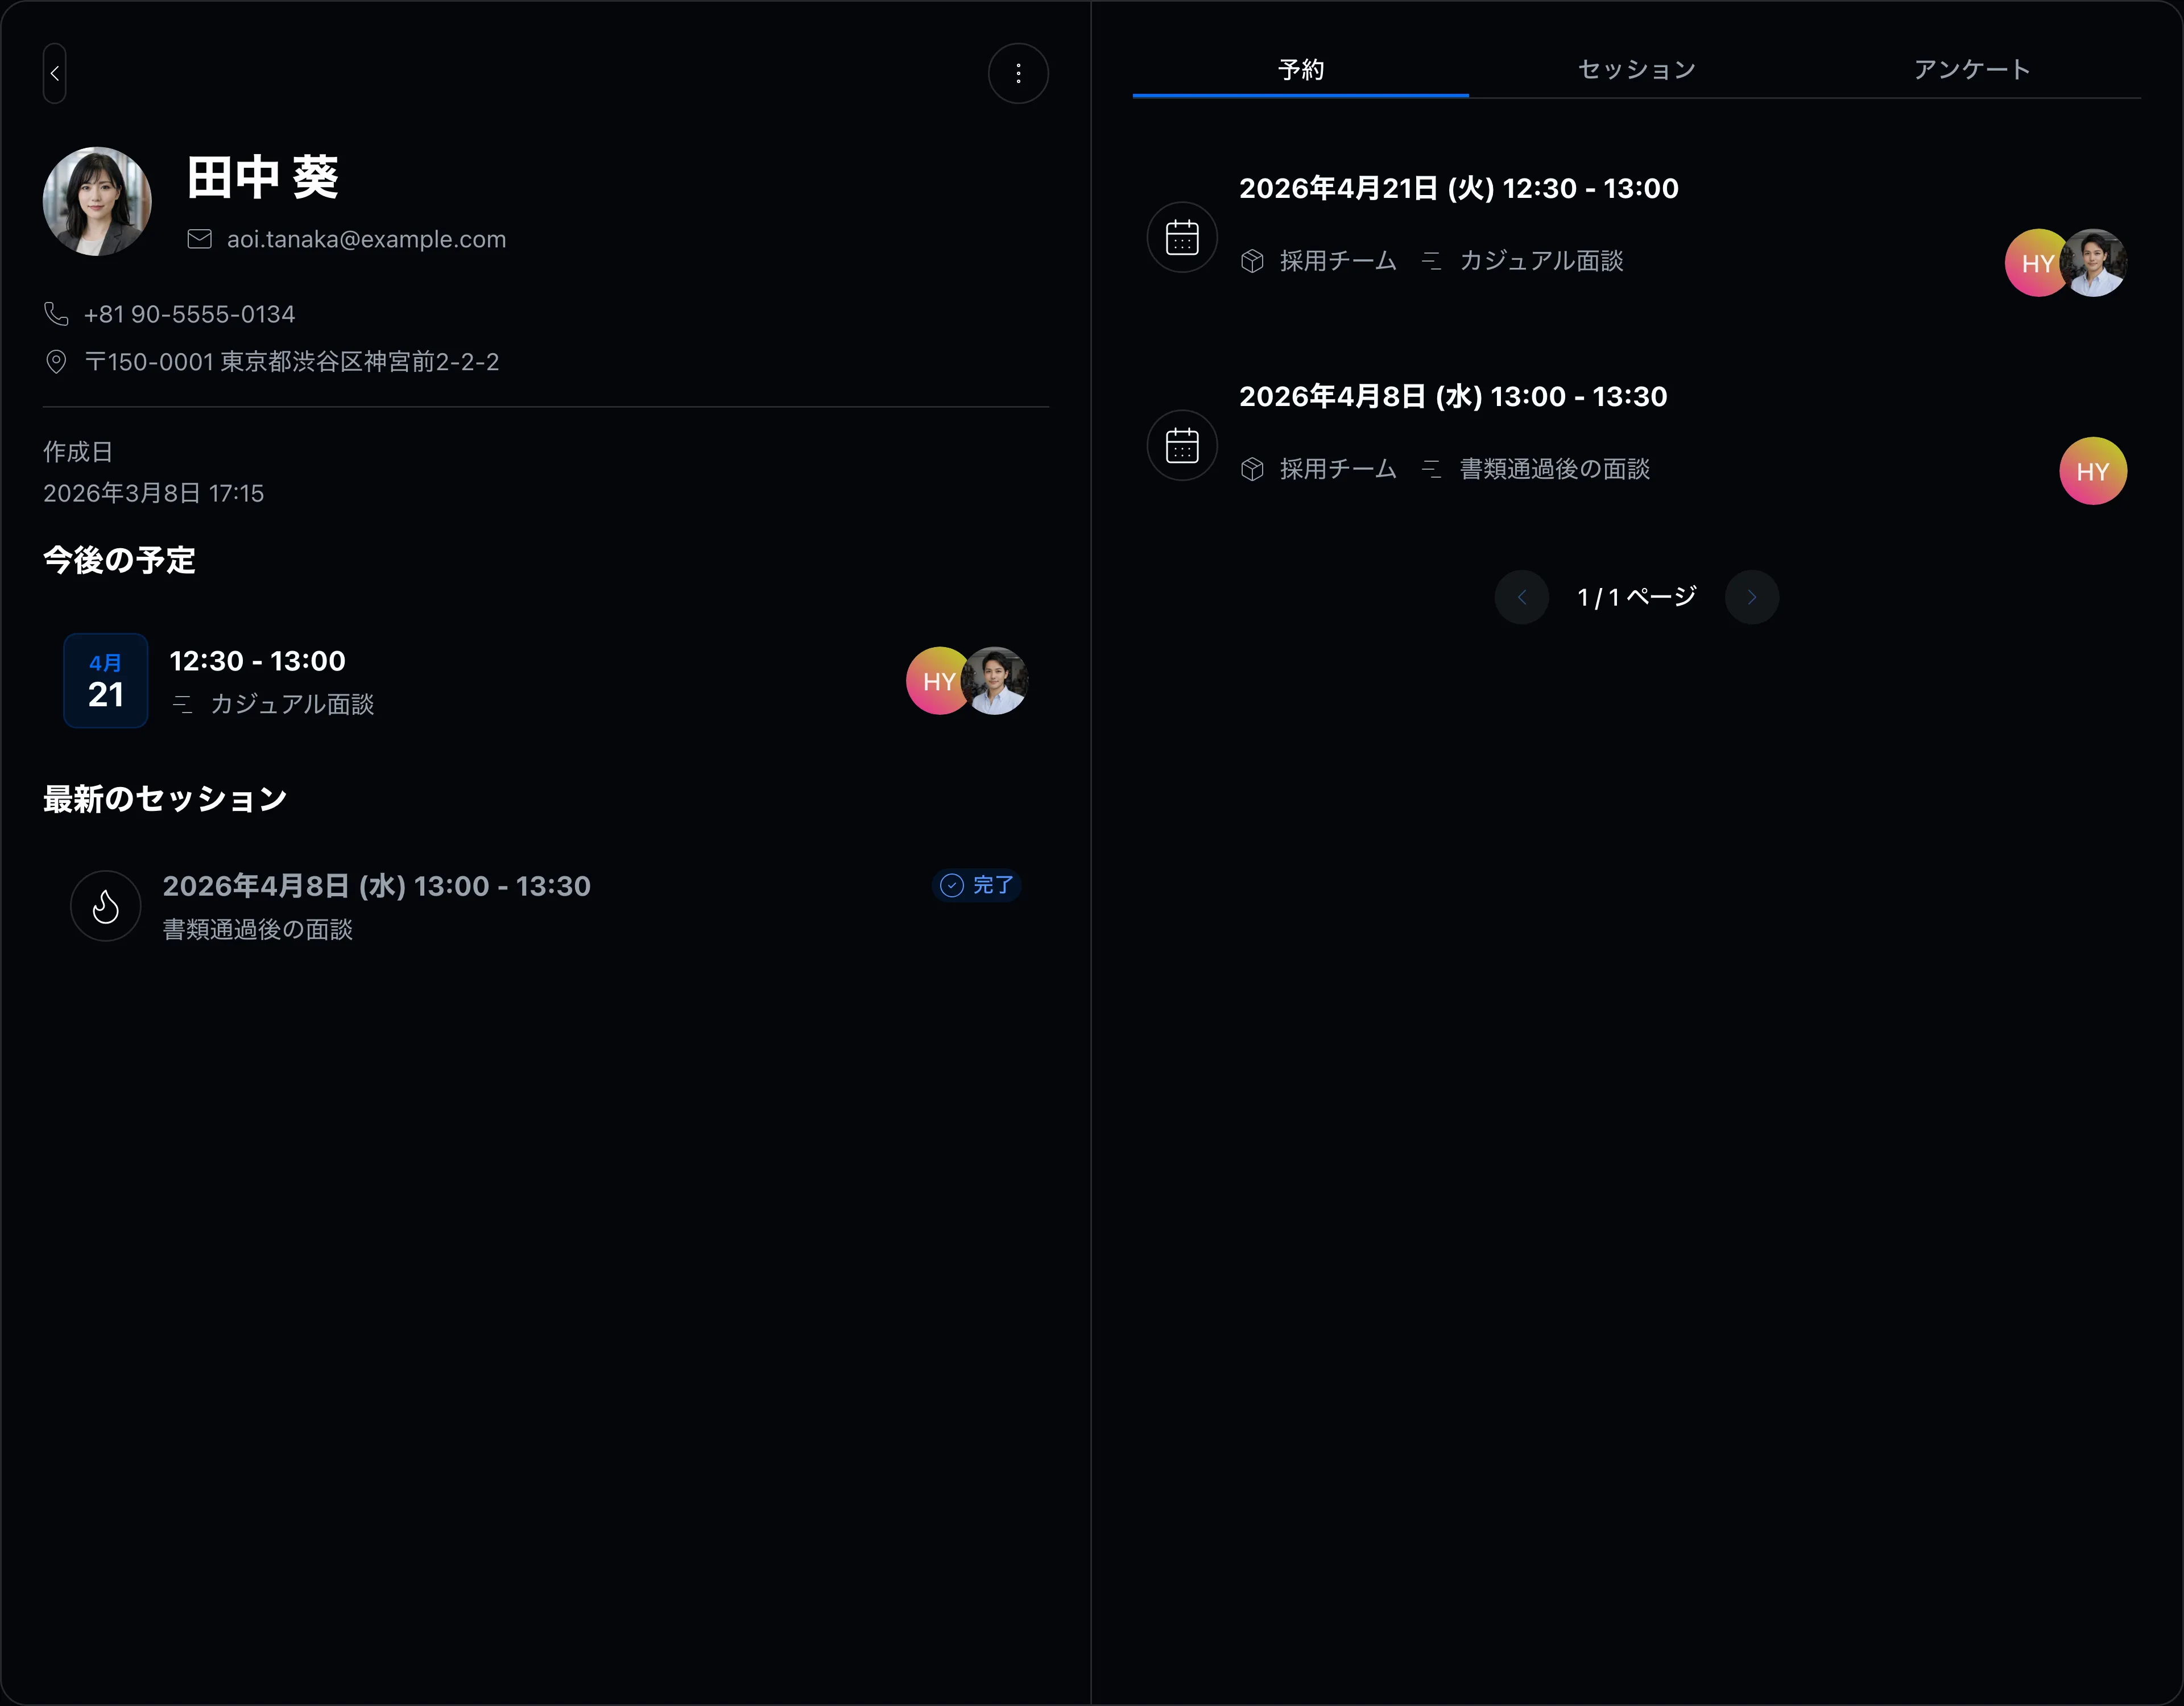This screenshot has width=2184, height=1706.
Task: Go to the previous page arrow
Action: (x=1521, y=597)
